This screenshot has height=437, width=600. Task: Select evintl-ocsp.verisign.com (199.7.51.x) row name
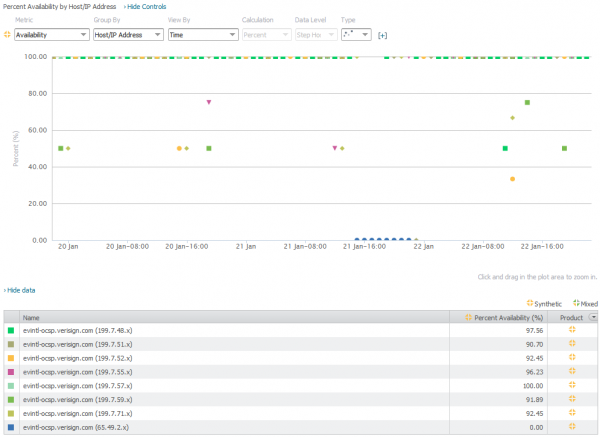coord(77,344)
